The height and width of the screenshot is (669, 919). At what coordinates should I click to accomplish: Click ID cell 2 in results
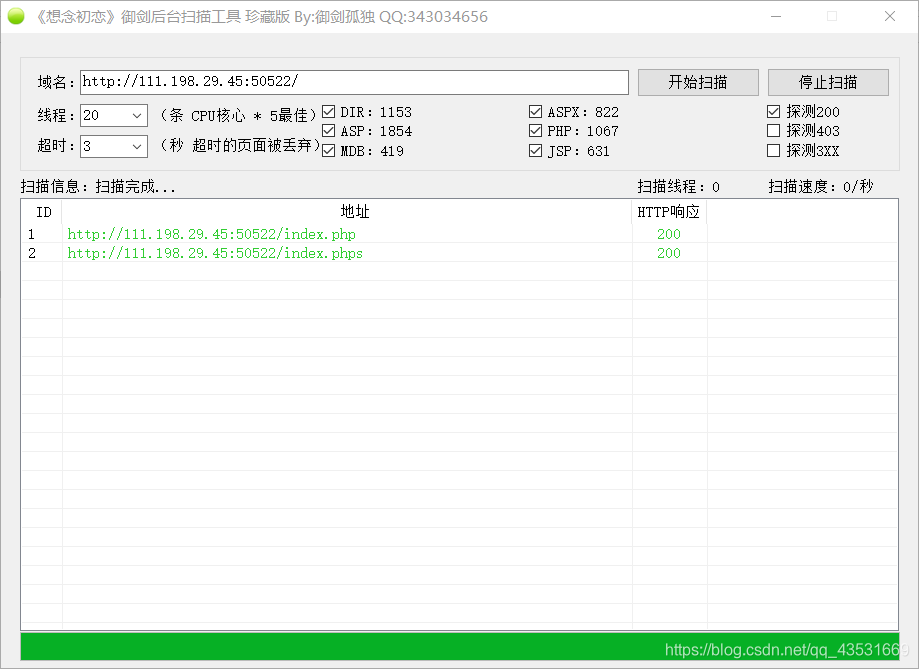click(32, 253)
